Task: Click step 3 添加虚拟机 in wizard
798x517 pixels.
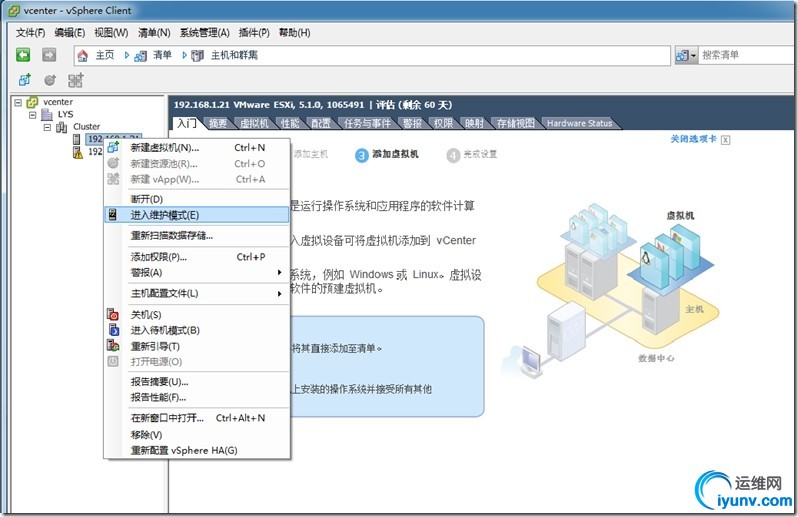Action: (387, 155)
